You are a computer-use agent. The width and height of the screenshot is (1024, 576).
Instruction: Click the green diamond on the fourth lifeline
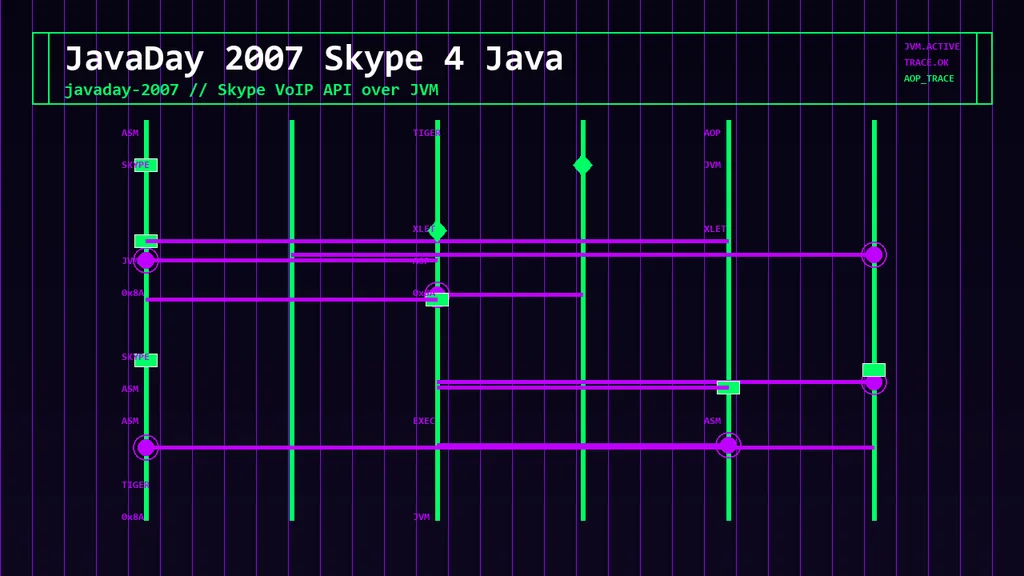point(583,165)
